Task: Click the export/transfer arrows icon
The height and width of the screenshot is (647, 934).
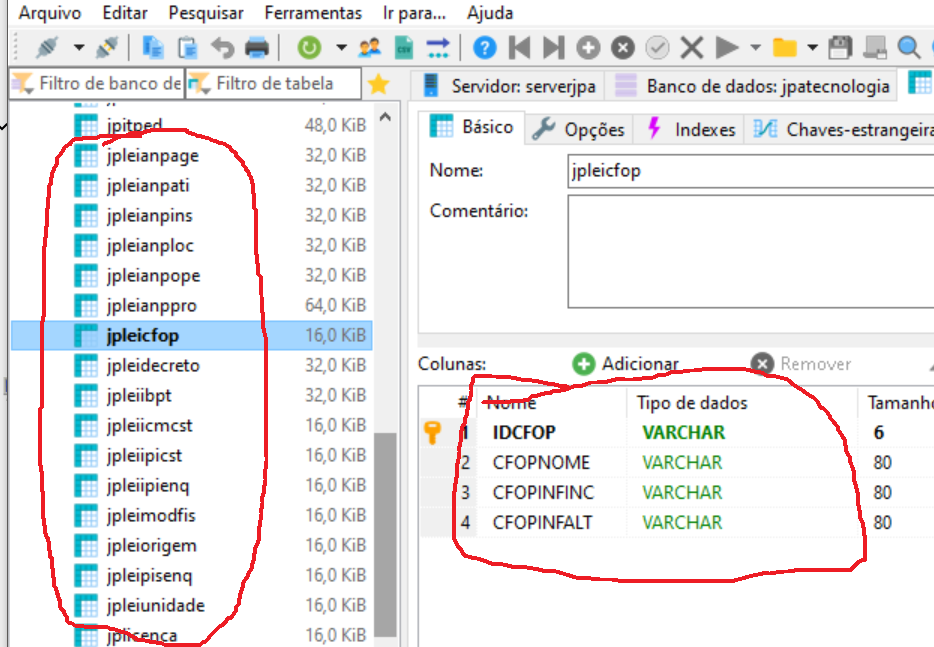Action: click(438, 47)
